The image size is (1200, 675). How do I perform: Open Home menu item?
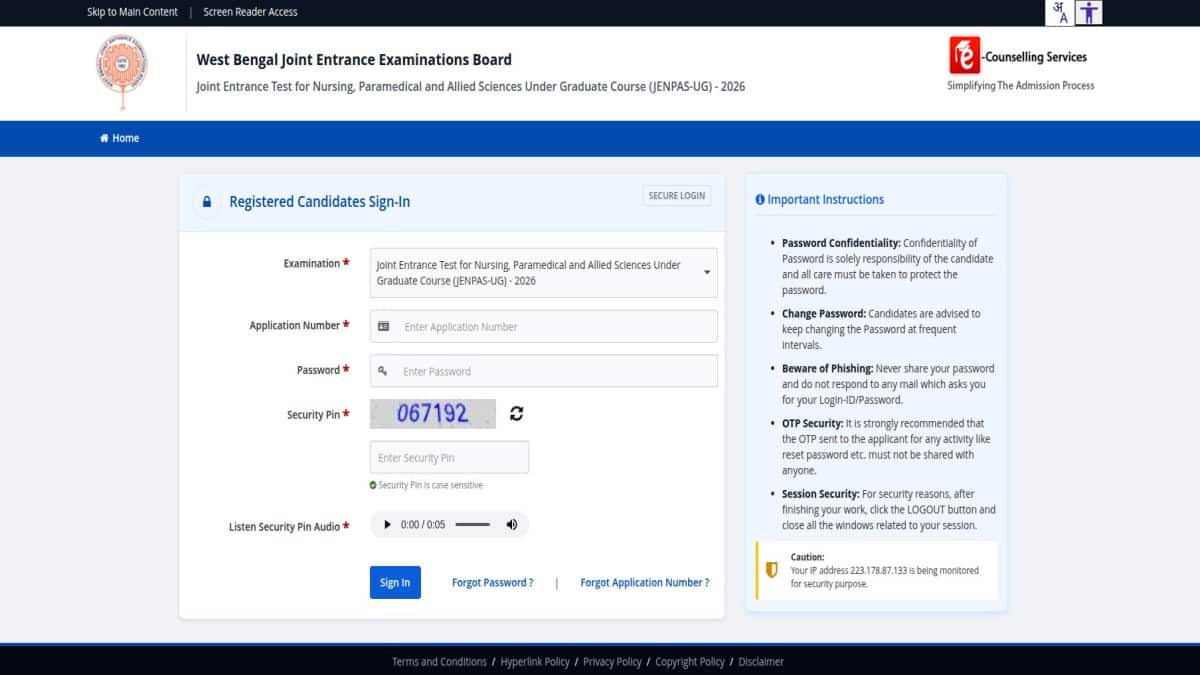click(x=119, y=138)
